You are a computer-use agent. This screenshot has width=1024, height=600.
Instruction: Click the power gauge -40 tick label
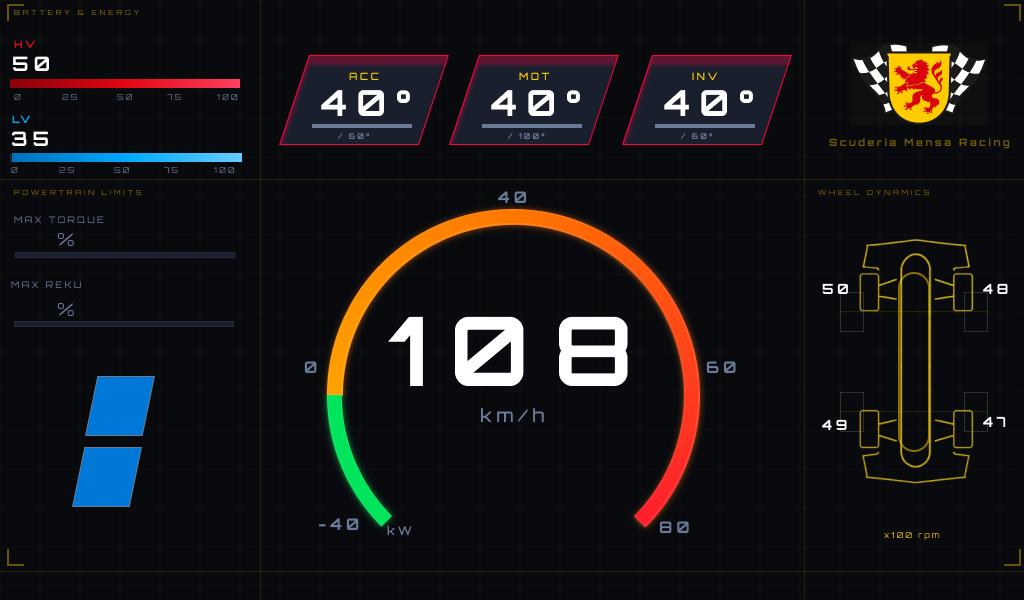point(338,524)
